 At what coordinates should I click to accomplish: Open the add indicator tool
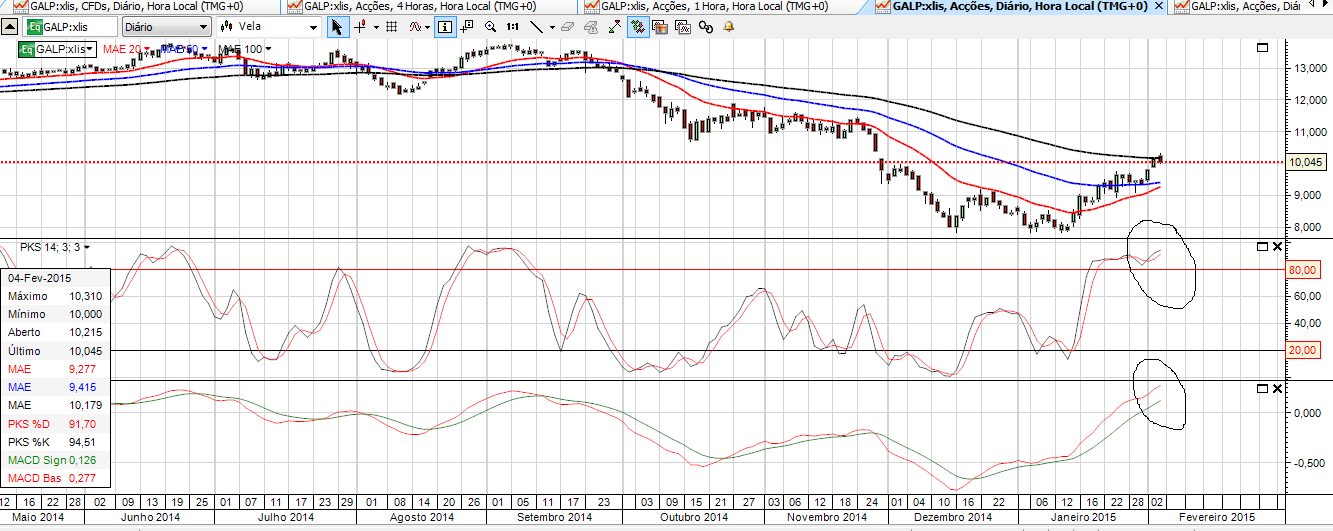[415, 27]
